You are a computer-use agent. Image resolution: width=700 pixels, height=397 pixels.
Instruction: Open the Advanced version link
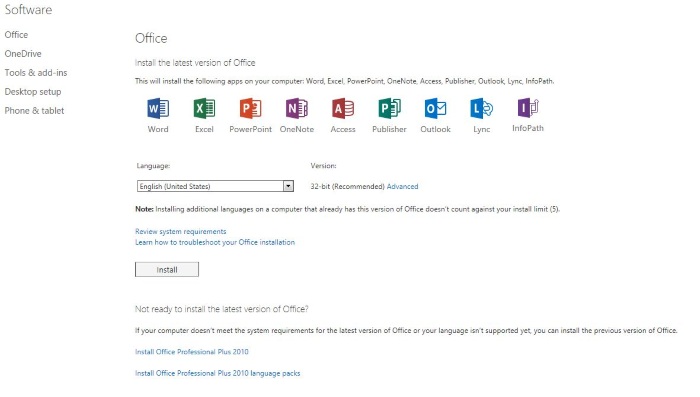click(402, 186)
